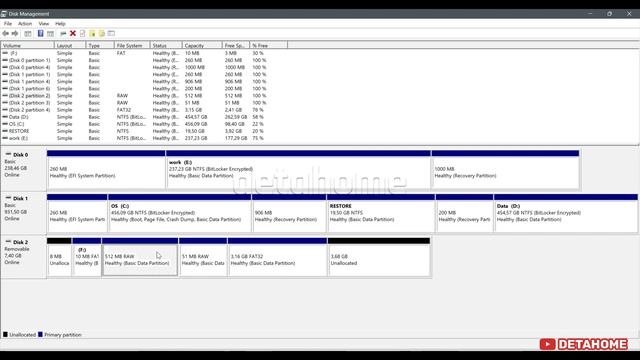Viewport: 640px width, 360px height.
Task: Click the red X Delete icon
Action: coord(73,33)
